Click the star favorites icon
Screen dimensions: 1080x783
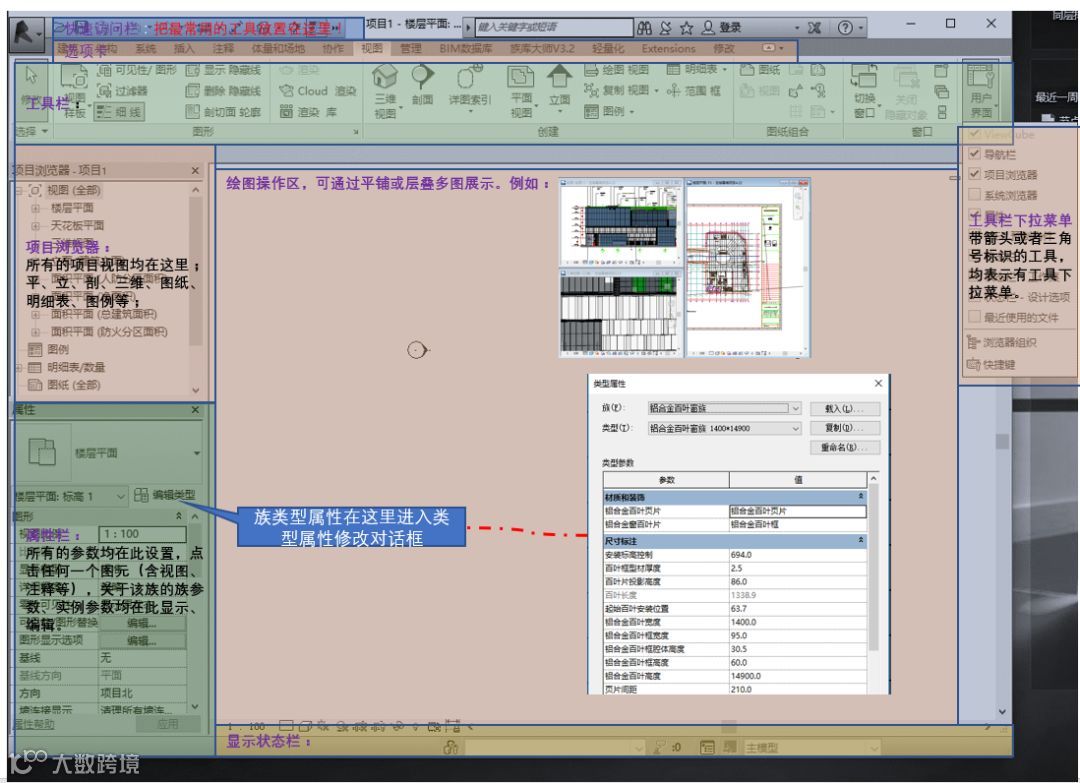point(687,28)
